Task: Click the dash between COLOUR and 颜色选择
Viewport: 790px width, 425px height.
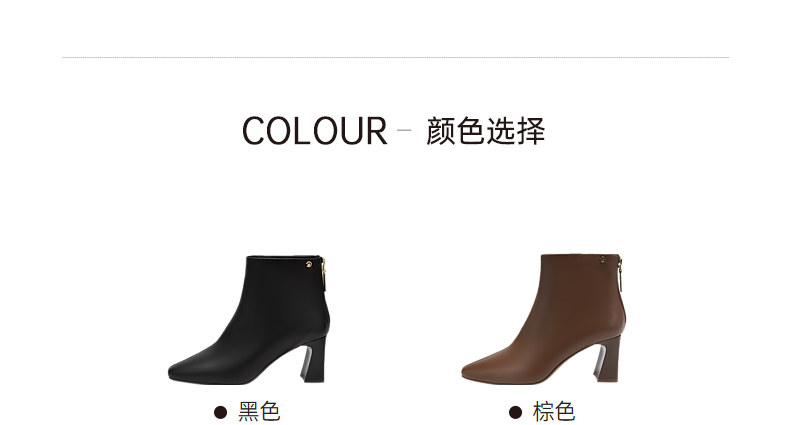Action: 404,130
